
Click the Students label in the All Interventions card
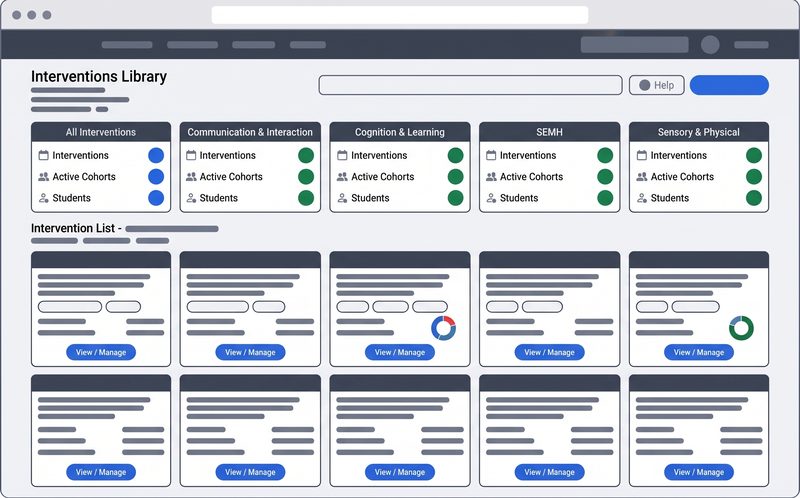(71, 198)
